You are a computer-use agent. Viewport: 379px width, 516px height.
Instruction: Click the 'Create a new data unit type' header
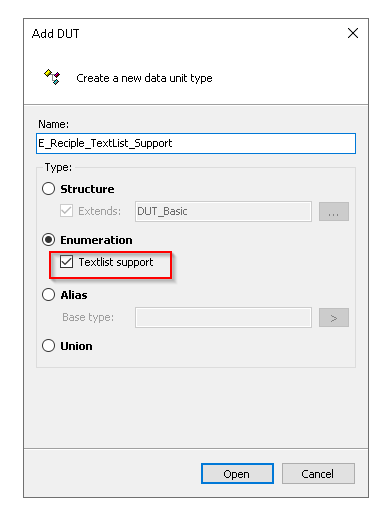tap(144, 78)
